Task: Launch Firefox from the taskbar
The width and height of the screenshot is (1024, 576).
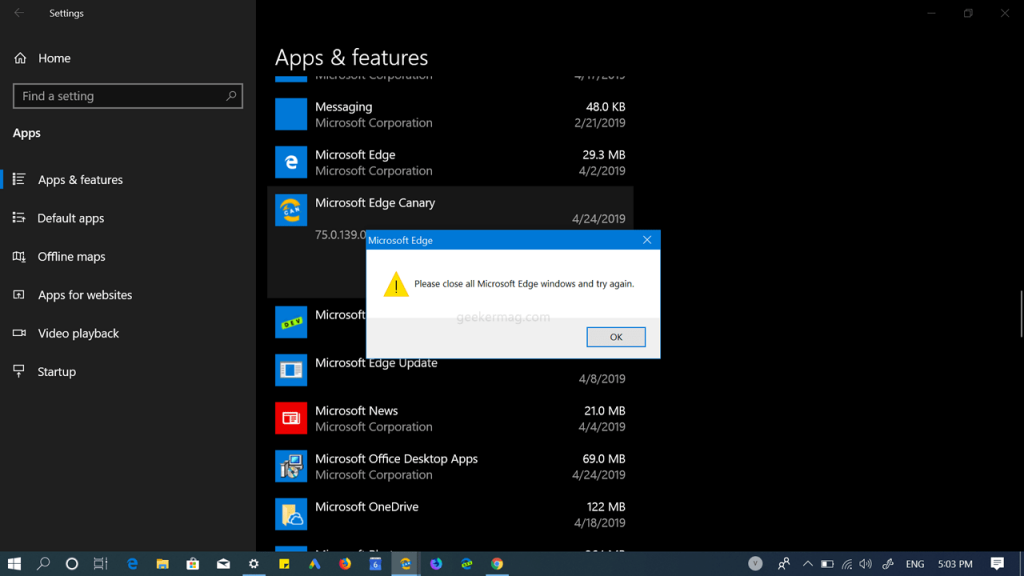Action: click(x=345, y=564)
